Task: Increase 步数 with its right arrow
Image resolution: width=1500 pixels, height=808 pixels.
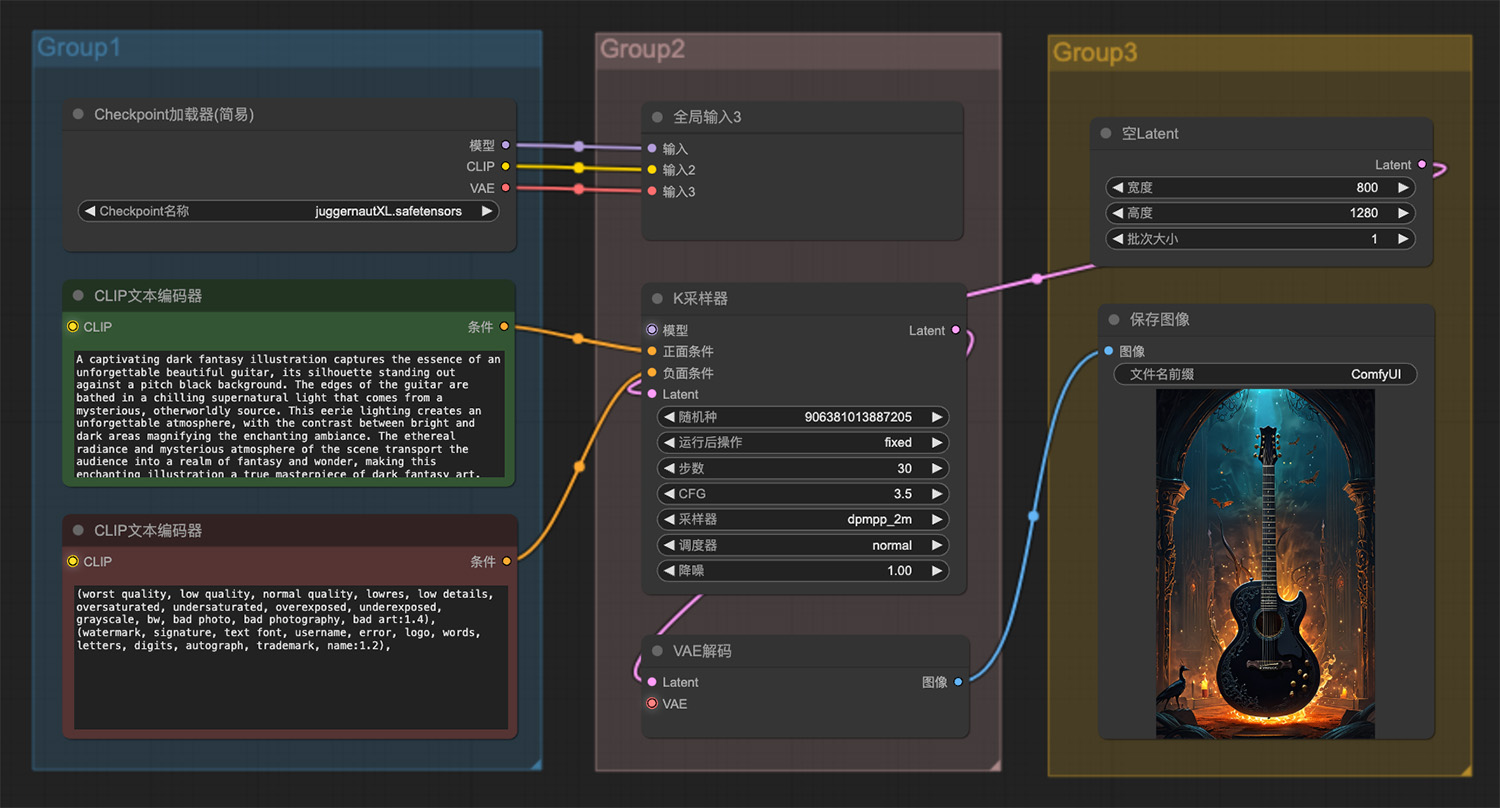Action: pyautogui.click(x=936, y=468)
